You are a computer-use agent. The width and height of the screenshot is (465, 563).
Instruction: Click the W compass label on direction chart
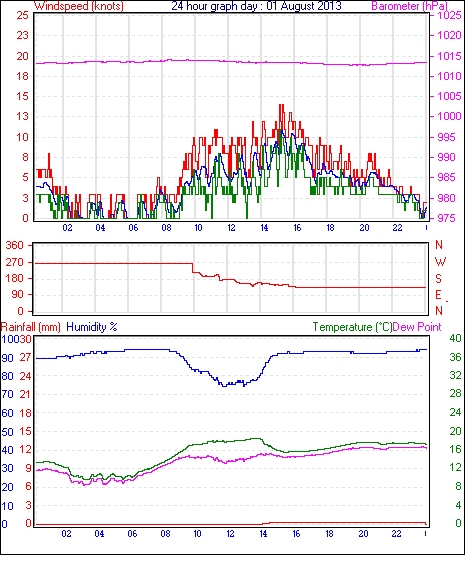(x=440, y=262)
